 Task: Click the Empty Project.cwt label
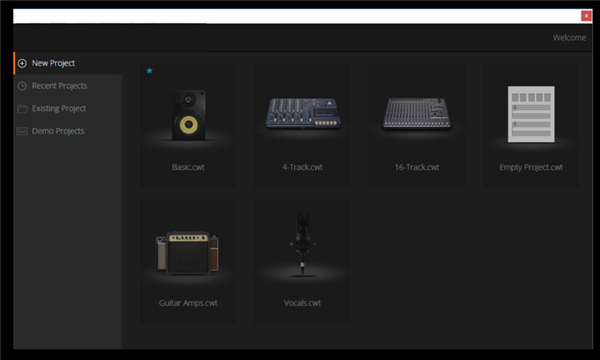pyautogui.click(x=531, y=167)
